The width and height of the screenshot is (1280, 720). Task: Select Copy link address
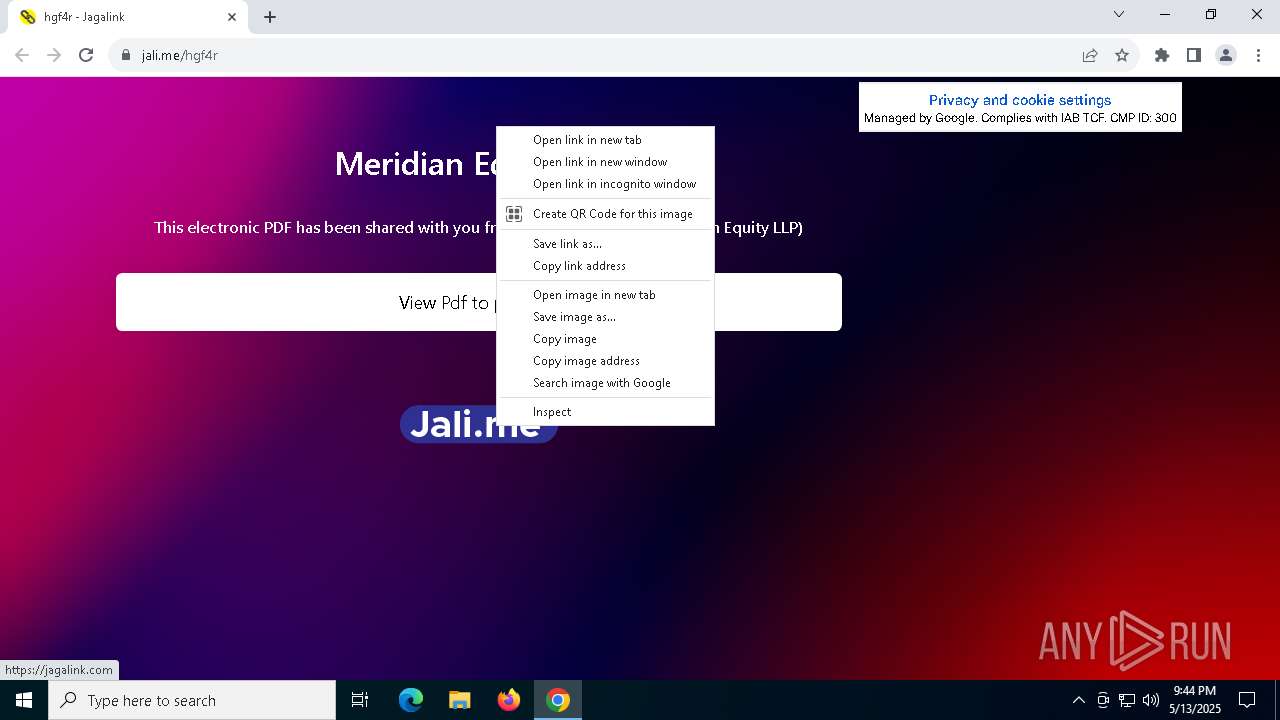[x=606, y=266]
